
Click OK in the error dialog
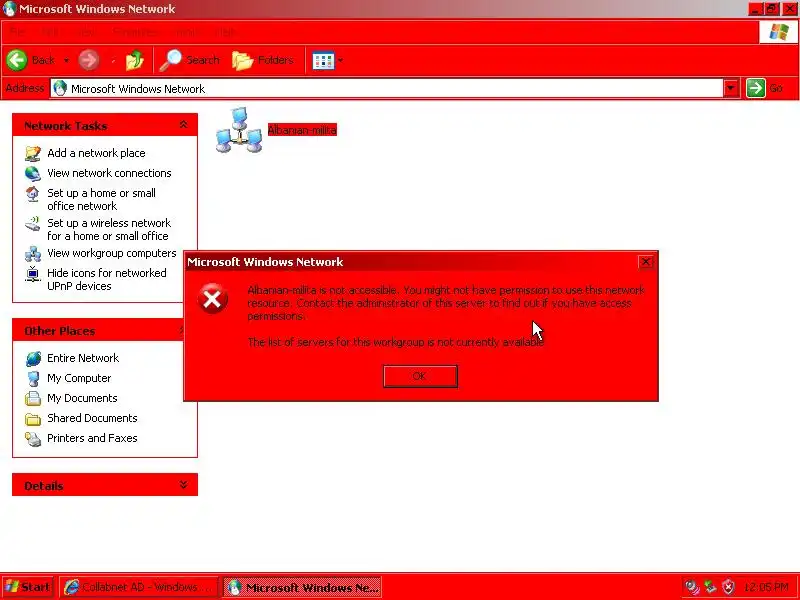pos(420,377)
